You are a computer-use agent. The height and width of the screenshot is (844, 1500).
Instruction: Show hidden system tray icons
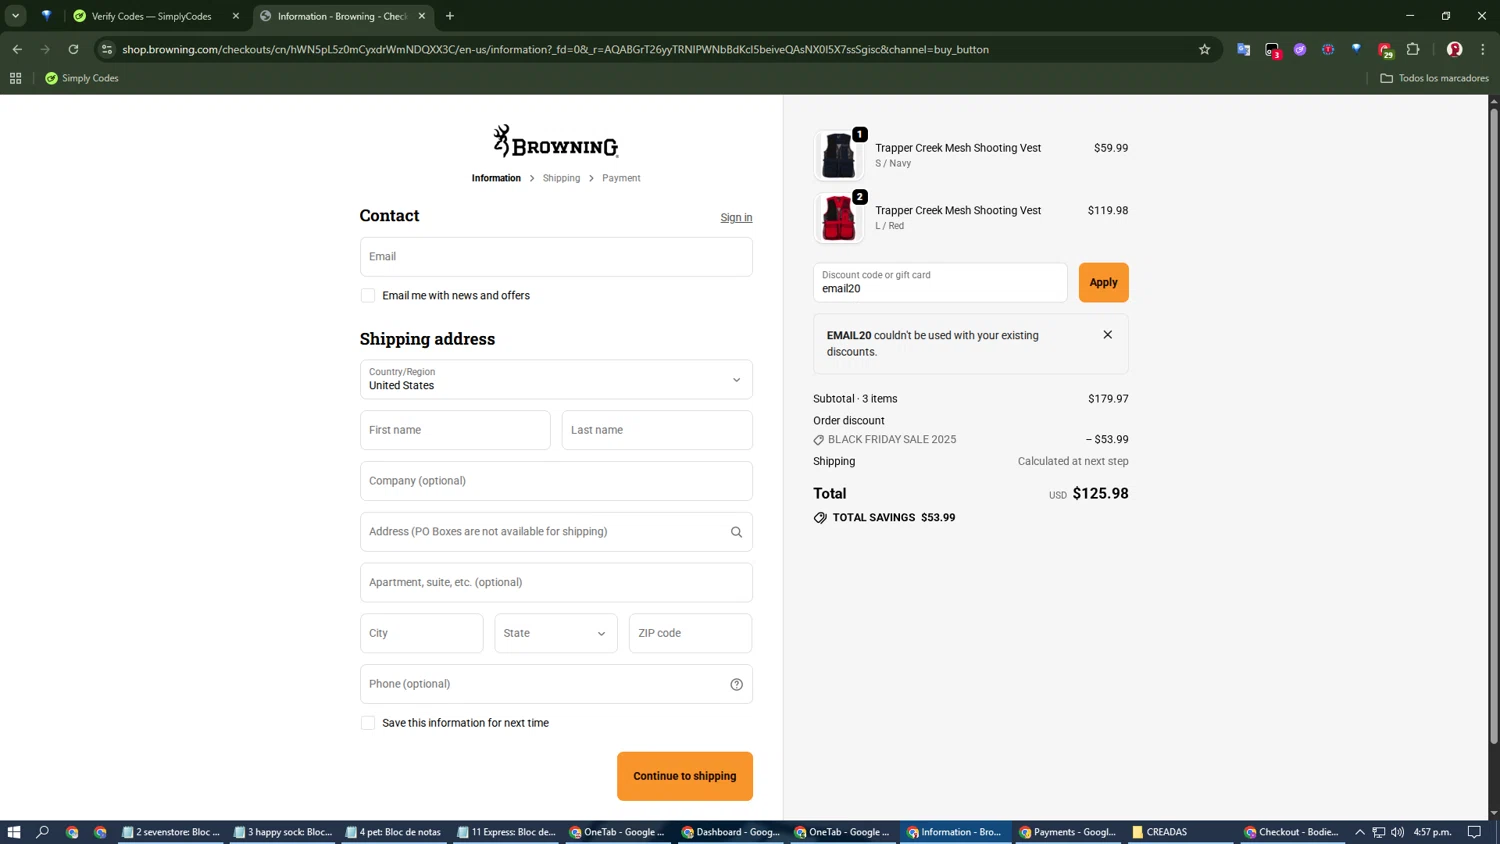pyautogui.click(x=1359, y=832)
